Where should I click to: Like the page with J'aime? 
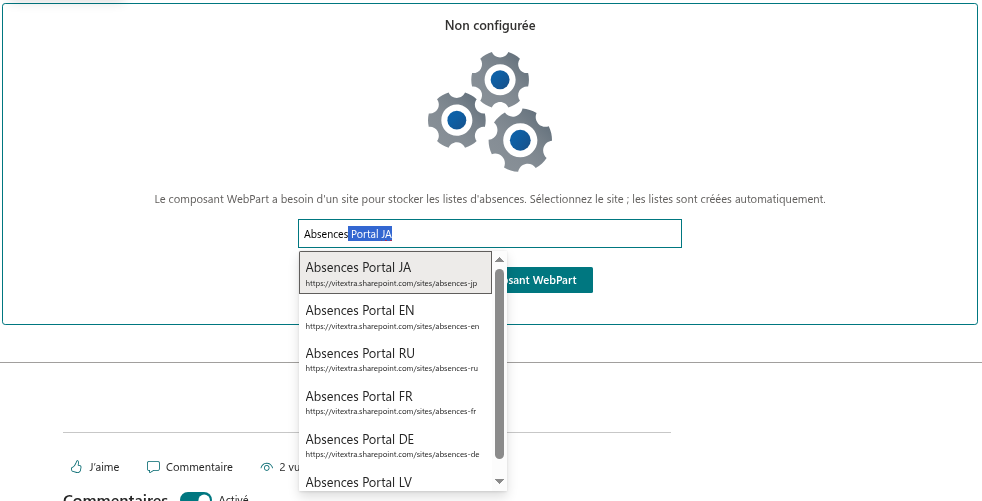pyautogui.click(x=95, y=467)
